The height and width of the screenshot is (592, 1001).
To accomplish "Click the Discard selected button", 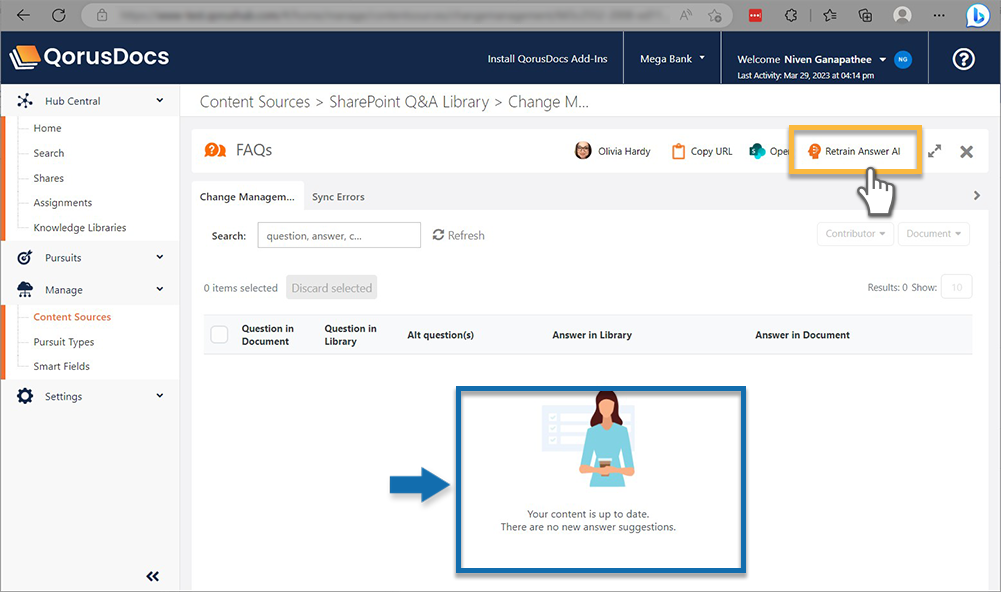I will click(x=331, y=287).
